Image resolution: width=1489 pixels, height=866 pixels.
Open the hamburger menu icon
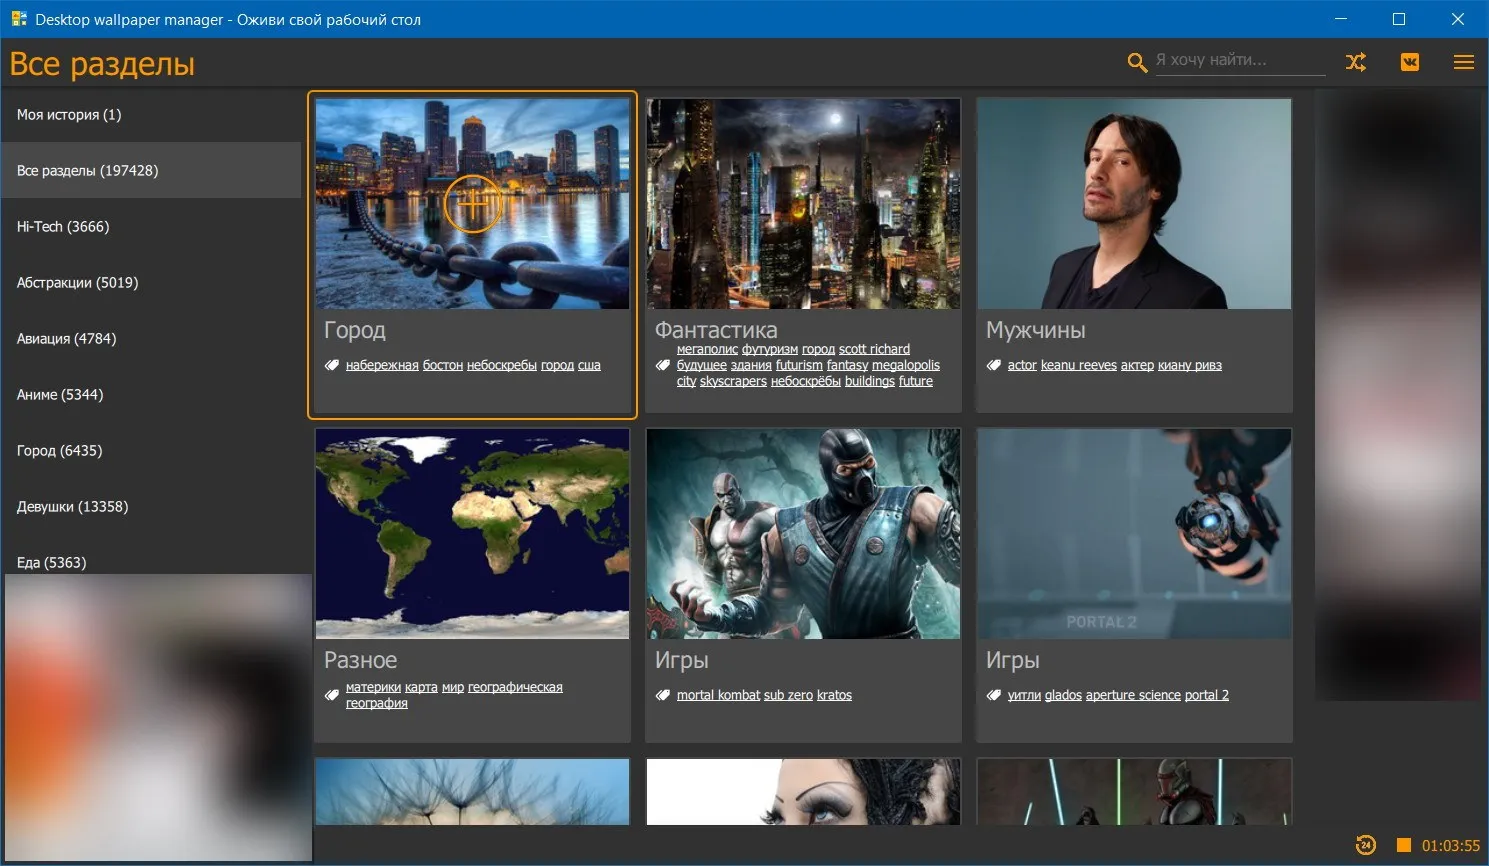point(1463,62)
